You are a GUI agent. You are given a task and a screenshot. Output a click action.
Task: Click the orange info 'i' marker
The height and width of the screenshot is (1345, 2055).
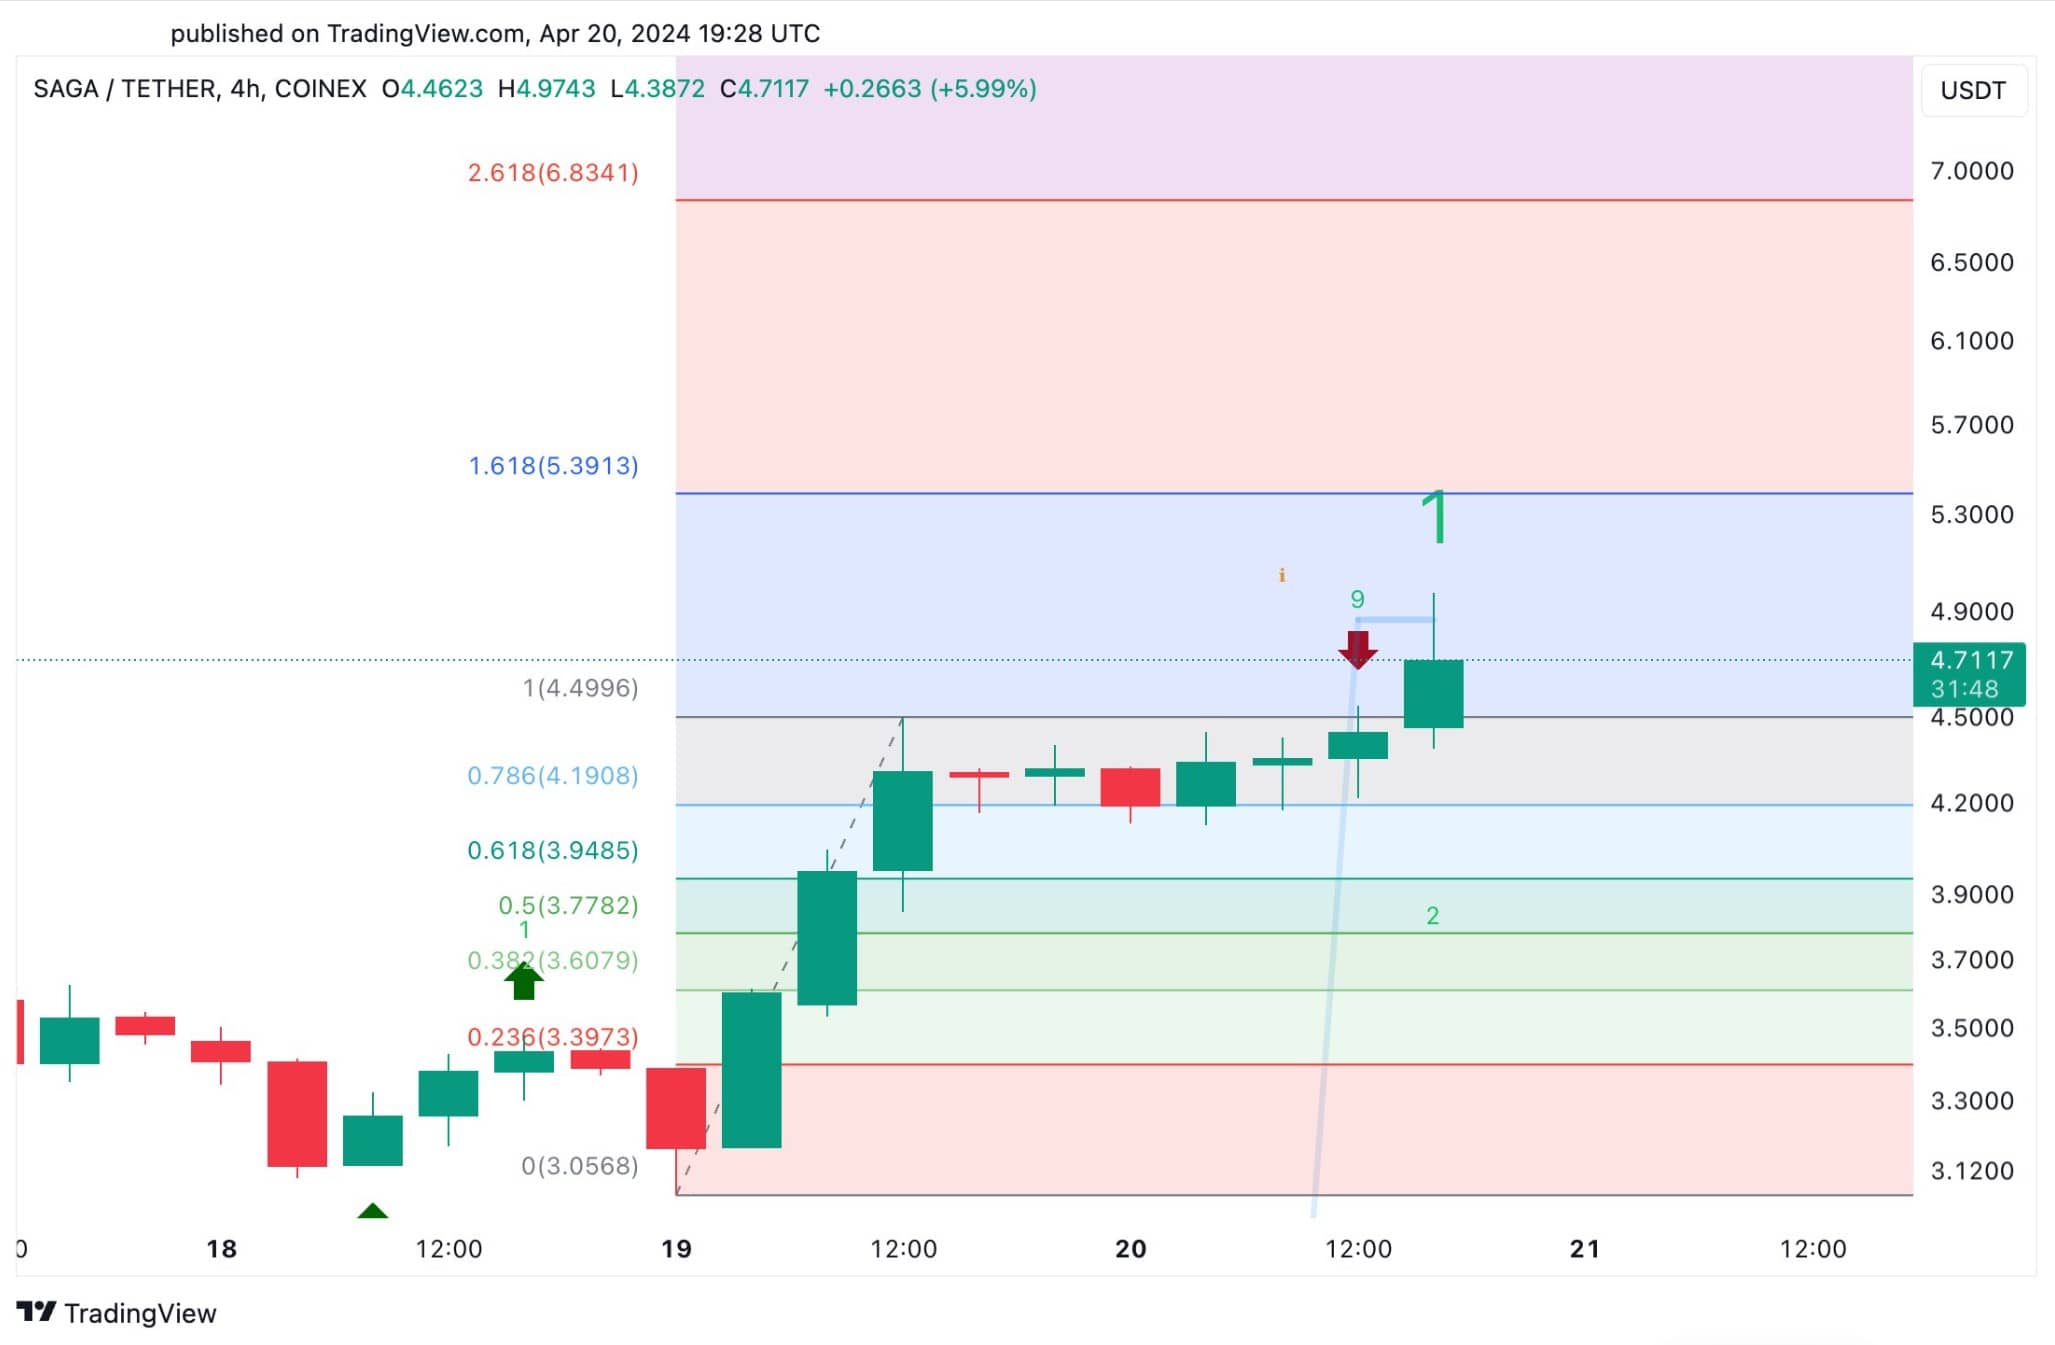coord(1281,575)
